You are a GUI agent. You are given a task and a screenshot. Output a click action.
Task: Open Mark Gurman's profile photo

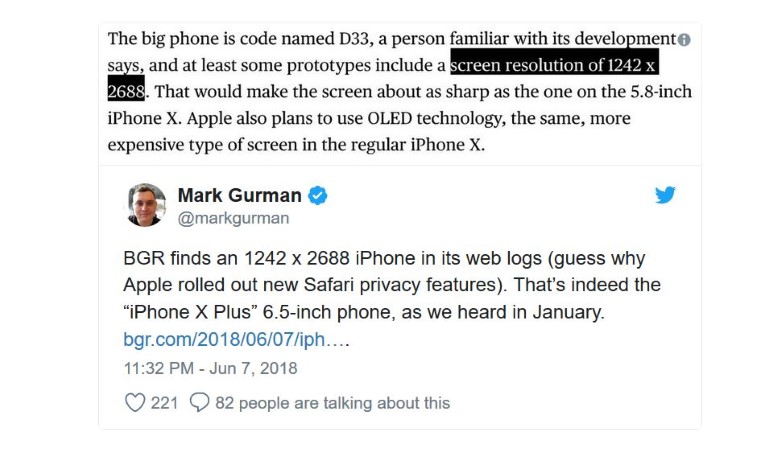pos(147,205)
